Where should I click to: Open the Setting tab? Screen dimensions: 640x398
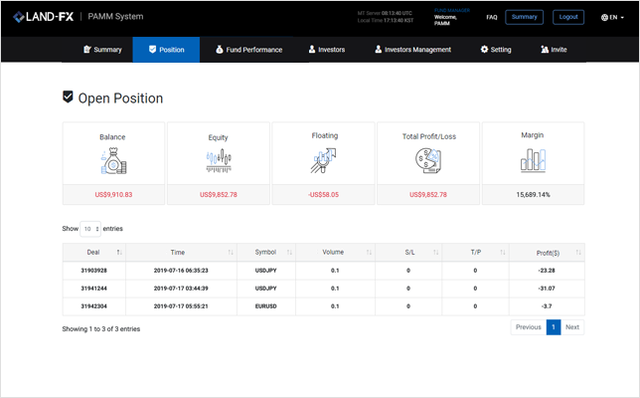(x=496, y=50)
